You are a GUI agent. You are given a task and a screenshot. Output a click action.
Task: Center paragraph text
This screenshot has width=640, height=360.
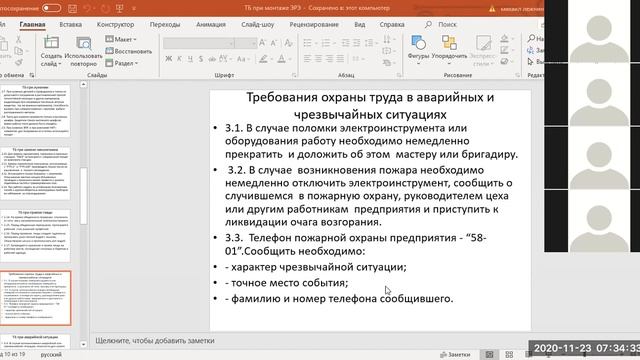pyautogui.click(x=318, y=59)
